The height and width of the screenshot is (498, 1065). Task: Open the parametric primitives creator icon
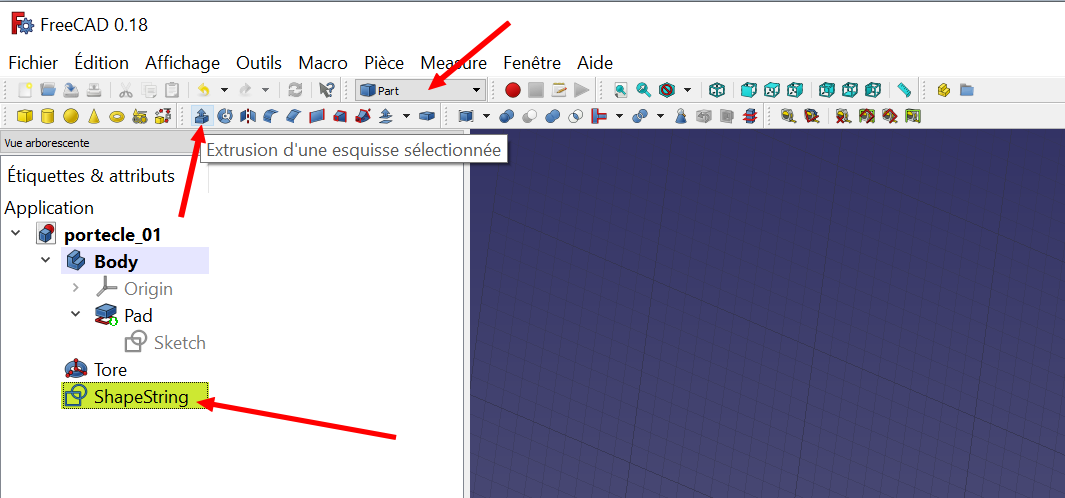[140, 116]
